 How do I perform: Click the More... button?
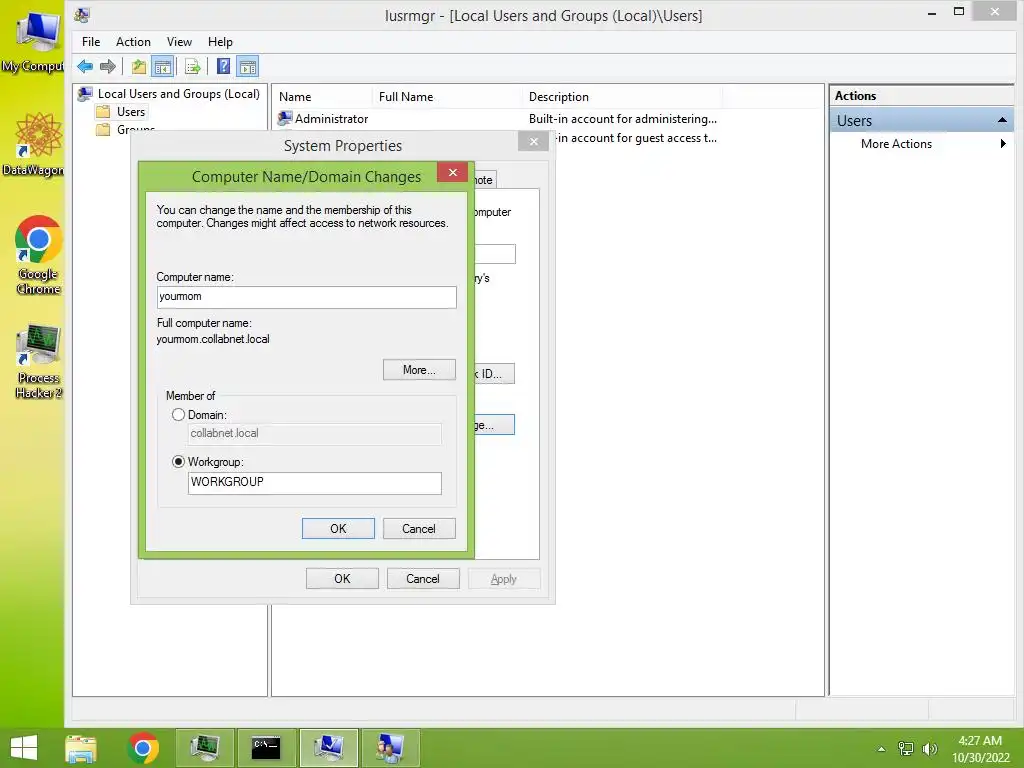click(419, 370)
